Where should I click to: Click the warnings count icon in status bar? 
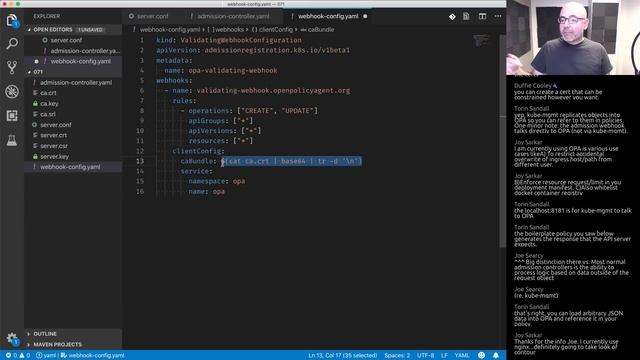[x=25, y=356]
